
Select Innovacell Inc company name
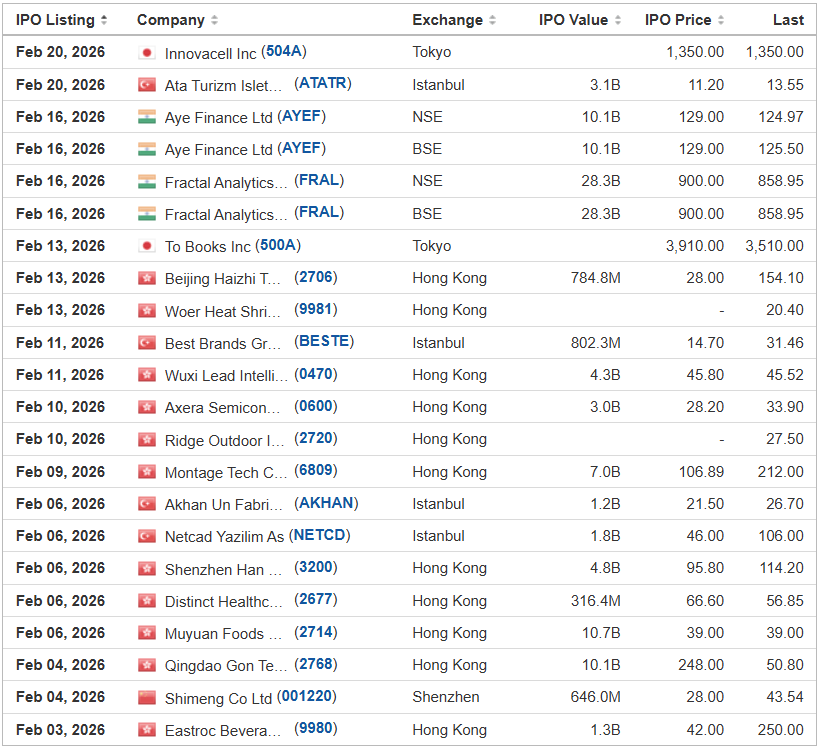tap(210, 53)
